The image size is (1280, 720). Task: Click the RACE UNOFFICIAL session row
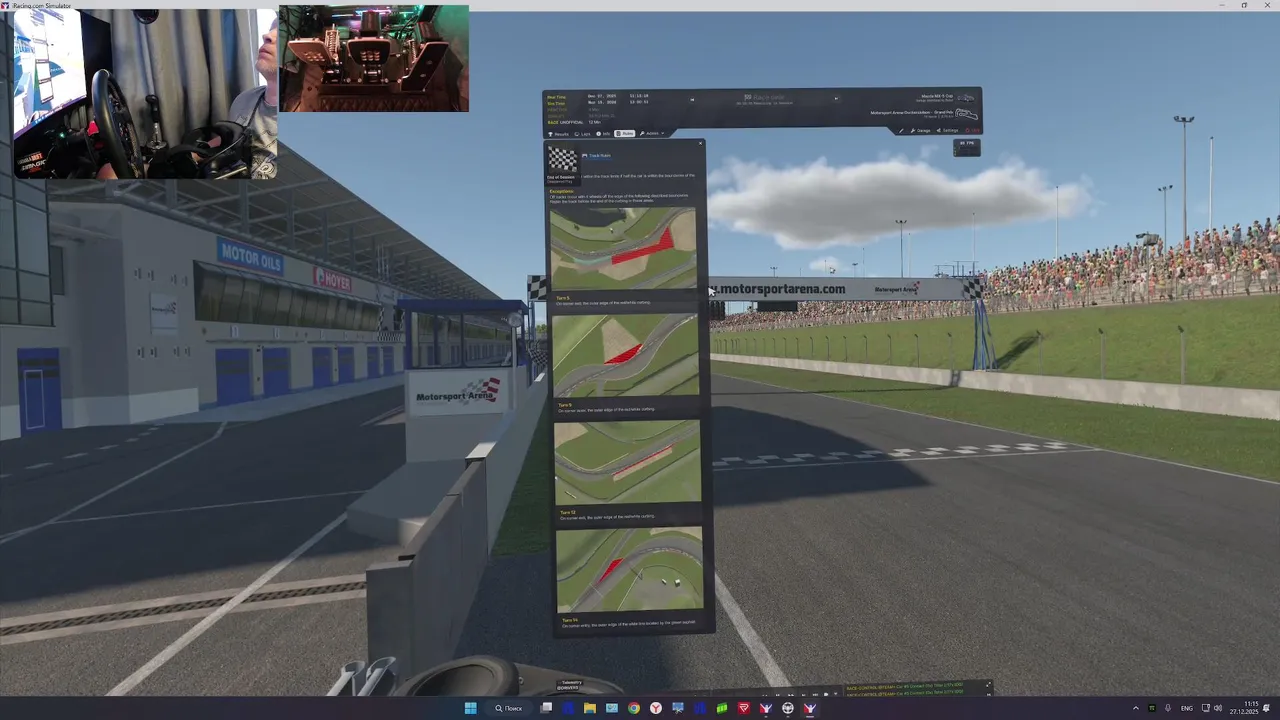pyautogui.click(x=572, y=122)
